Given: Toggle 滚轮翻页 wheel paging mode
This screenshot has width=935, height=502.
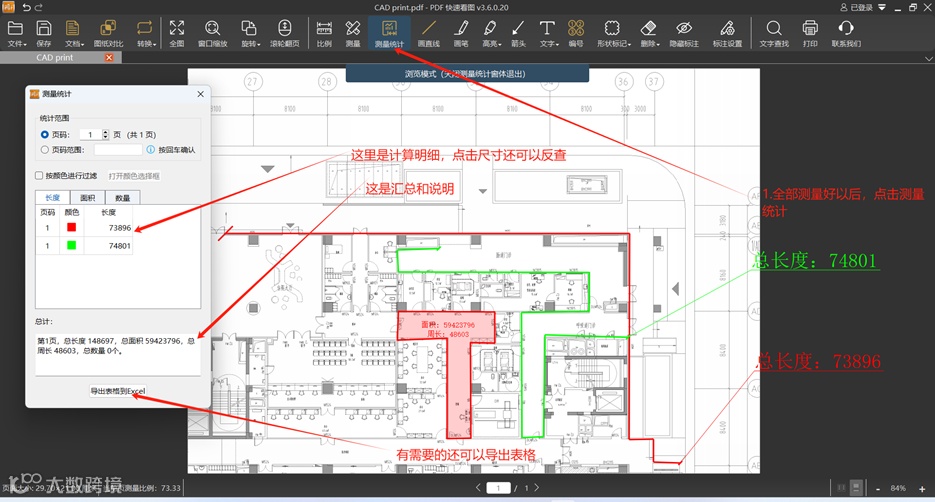Looking at the screenshot, I should click(x=284, y=33).
